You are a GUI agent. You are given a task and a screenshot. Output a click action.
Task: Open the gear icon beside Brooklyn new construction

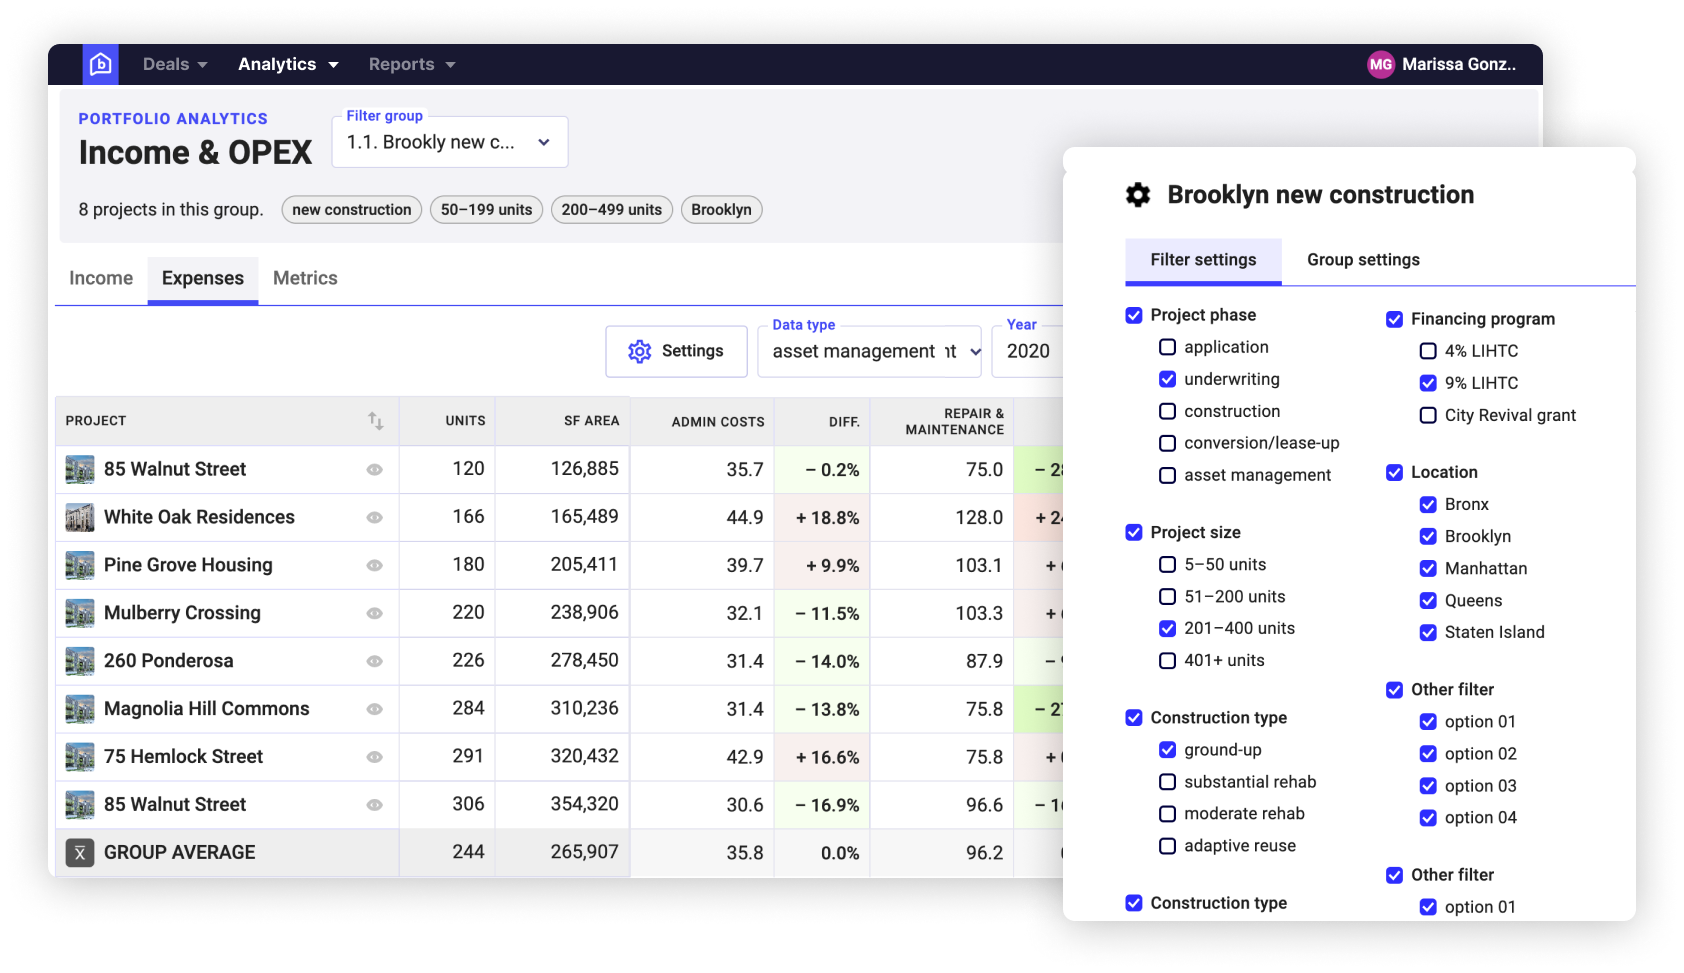[1136, 195]
